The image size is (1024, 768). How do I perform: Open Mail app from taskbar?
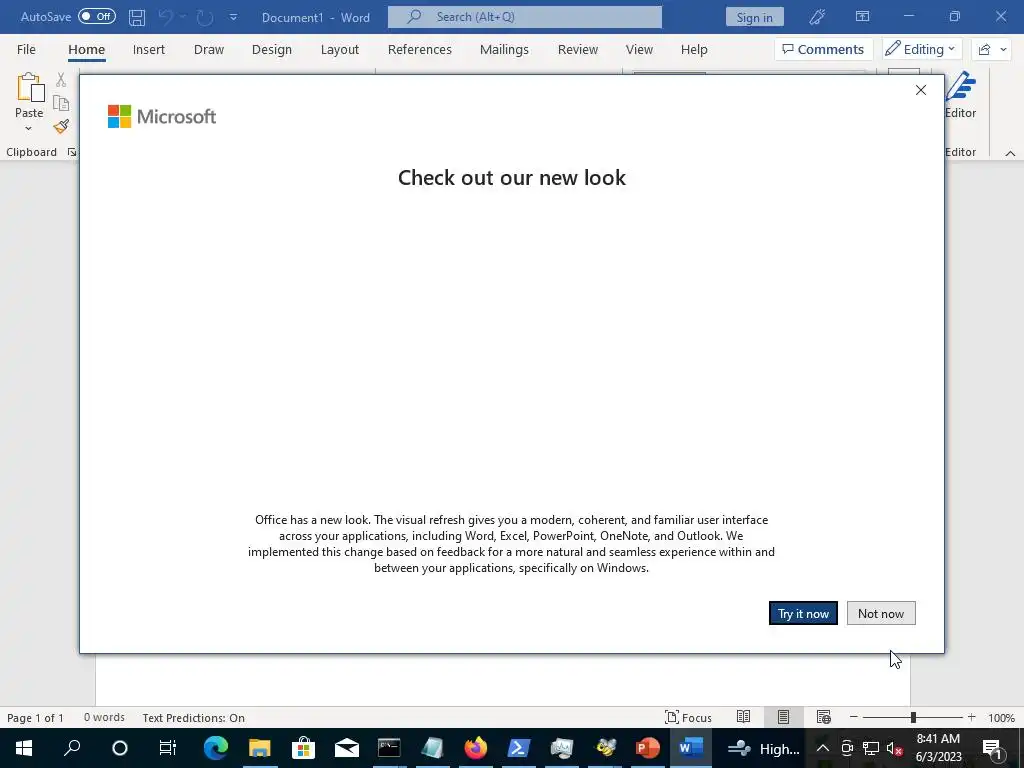tap(347, 748)
